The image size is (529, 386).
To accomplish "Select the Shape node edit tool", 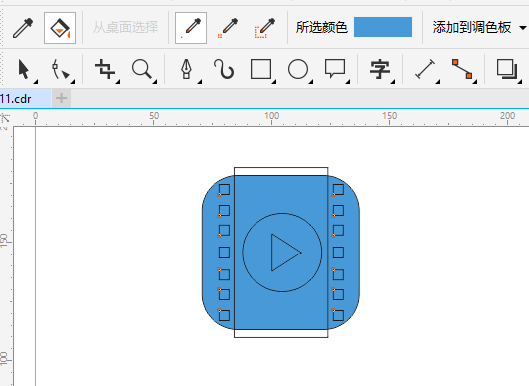I will (x=60, y=69).
